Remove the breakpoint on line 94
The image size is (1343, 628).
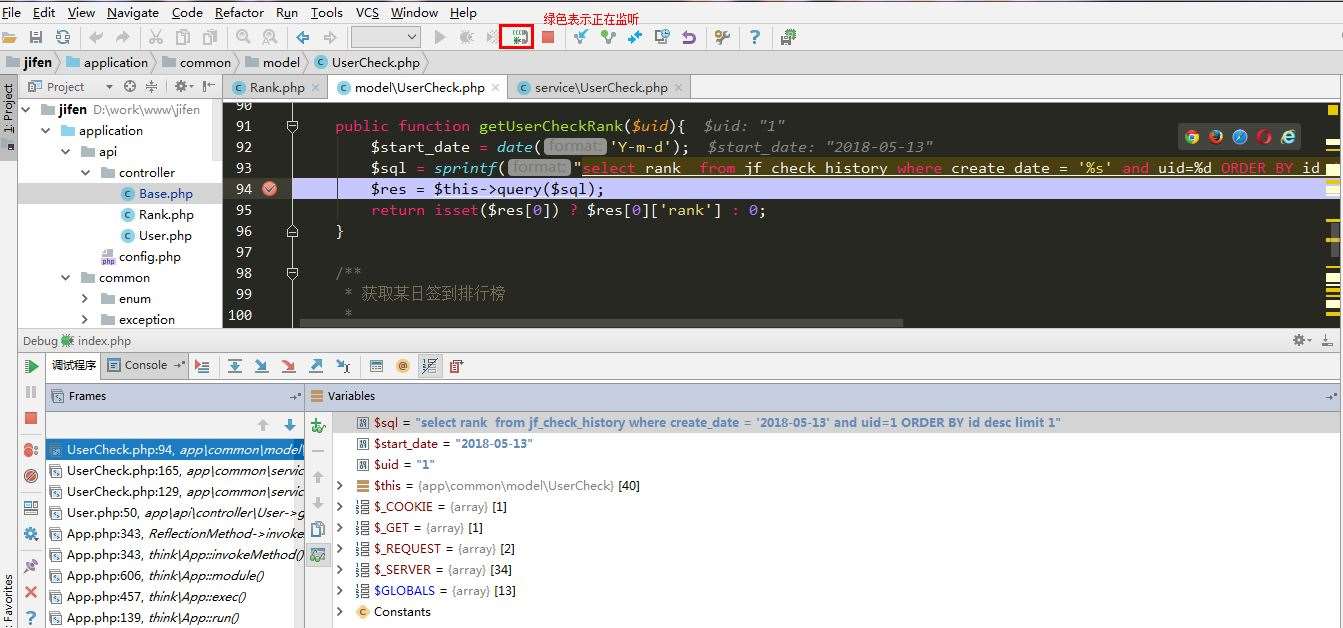(269, 189)
